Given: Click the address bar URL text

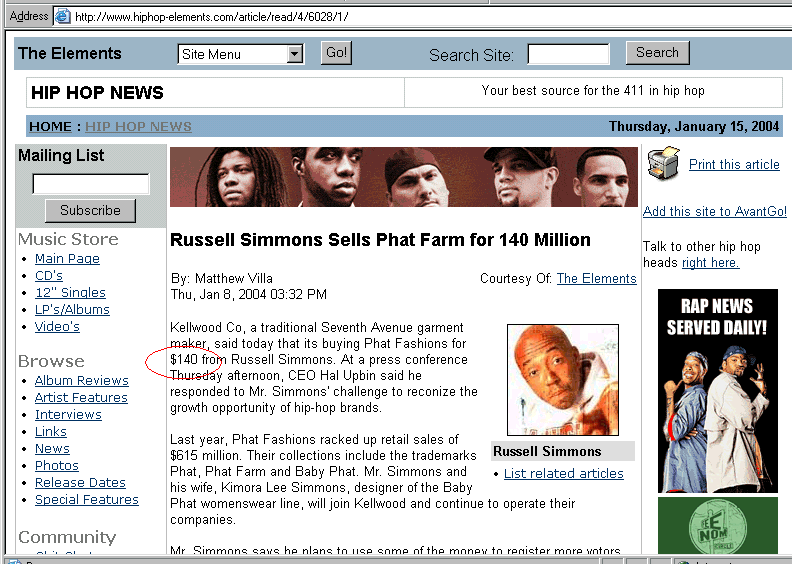Looking at the screenshot, I should pos(212,17).
